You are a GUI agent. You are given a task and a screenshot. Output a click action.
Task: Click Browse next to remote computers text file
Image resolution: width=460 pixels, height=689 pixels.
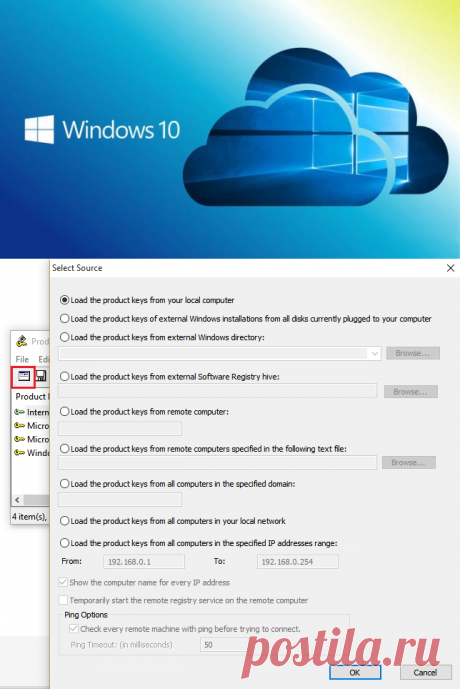click(x=409, y=462)
